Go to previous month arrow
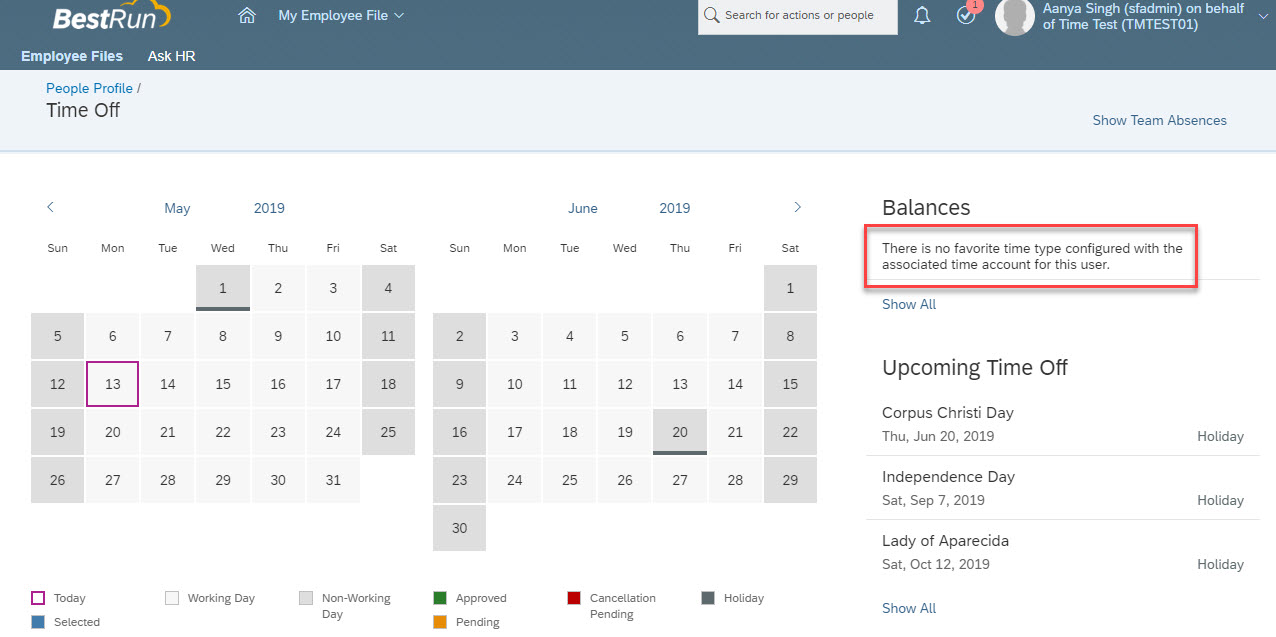Viewport: 1276px width, 637px height. 50,207
